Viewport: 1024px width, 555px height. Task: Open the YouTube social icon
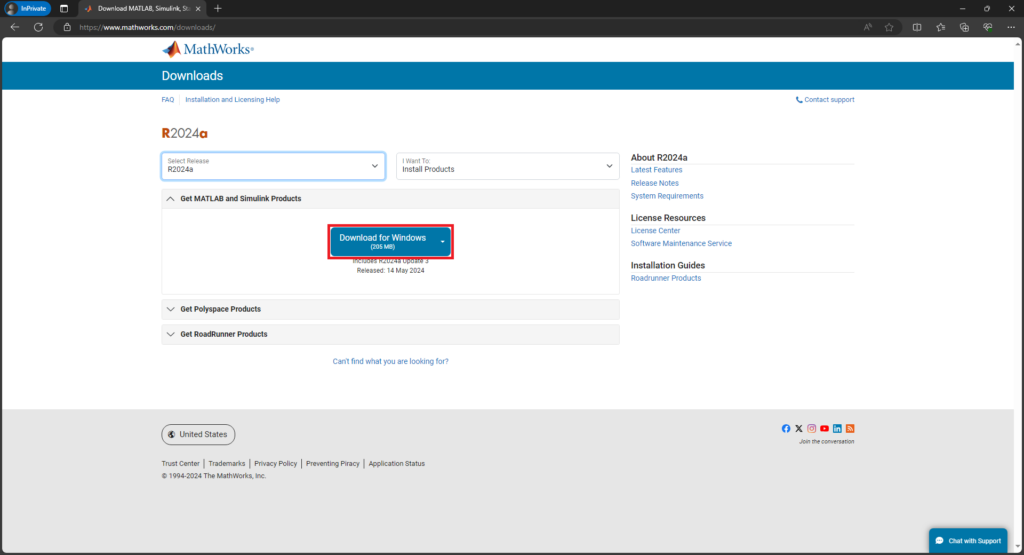(825, 428)
